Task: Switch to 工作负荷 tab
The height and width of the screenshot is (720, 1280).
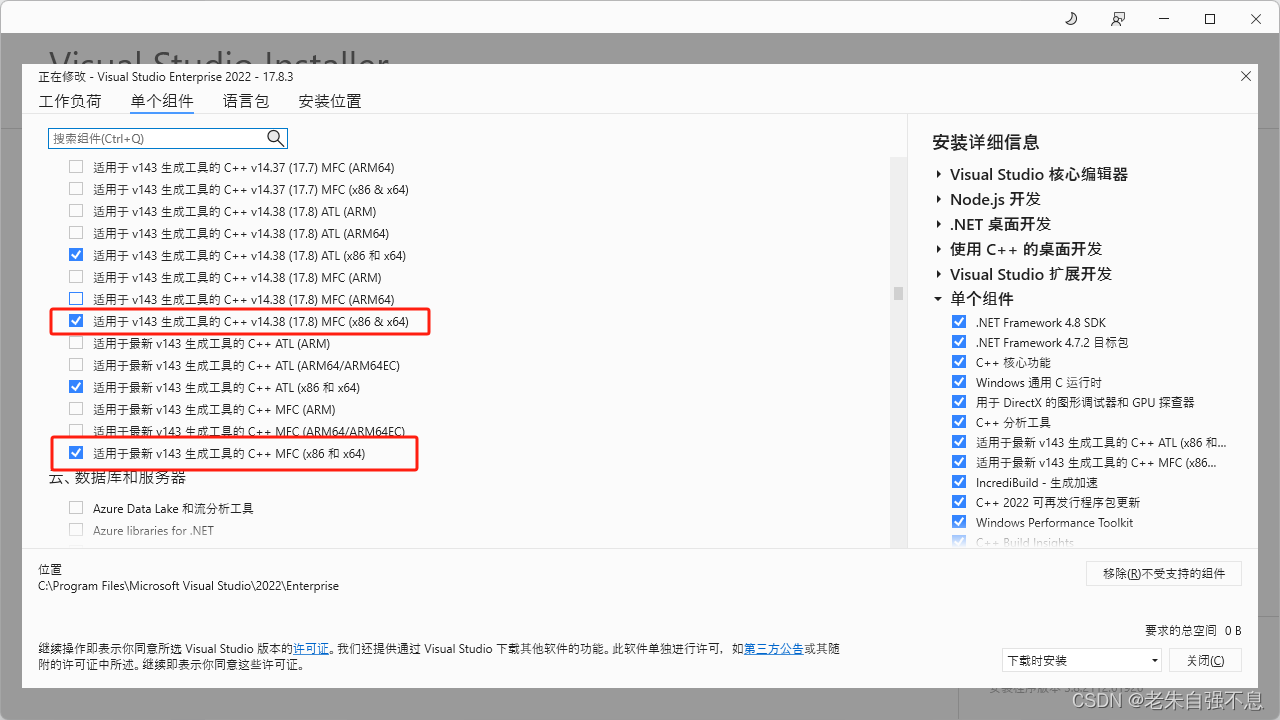Action: [x=70, y=101]
